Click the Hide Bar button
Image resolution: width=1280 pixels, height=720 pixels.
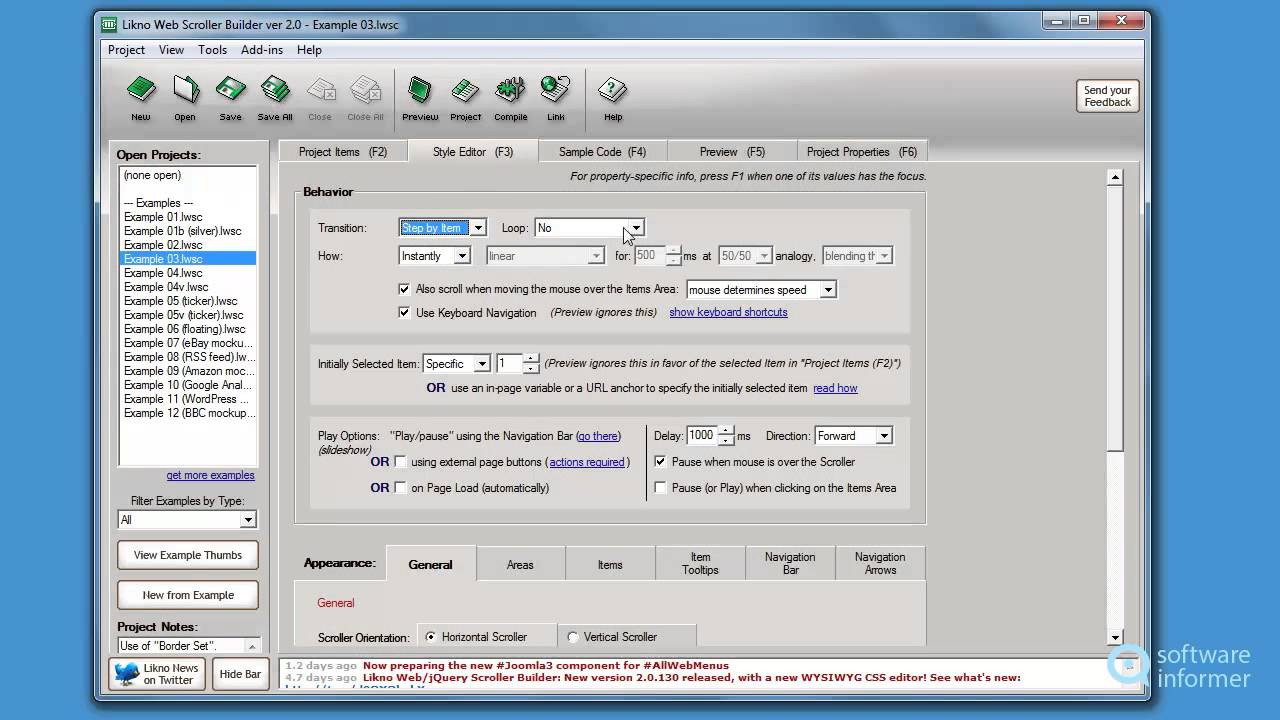pyautogui.click(x=240, y=674)
